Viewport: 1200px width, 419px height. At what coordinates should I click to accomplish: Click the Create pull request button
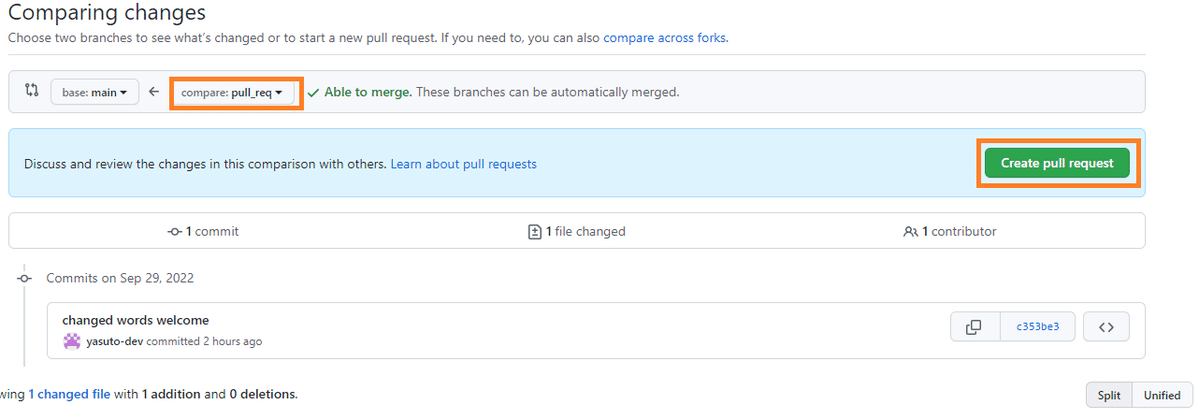pos(1057,163)
